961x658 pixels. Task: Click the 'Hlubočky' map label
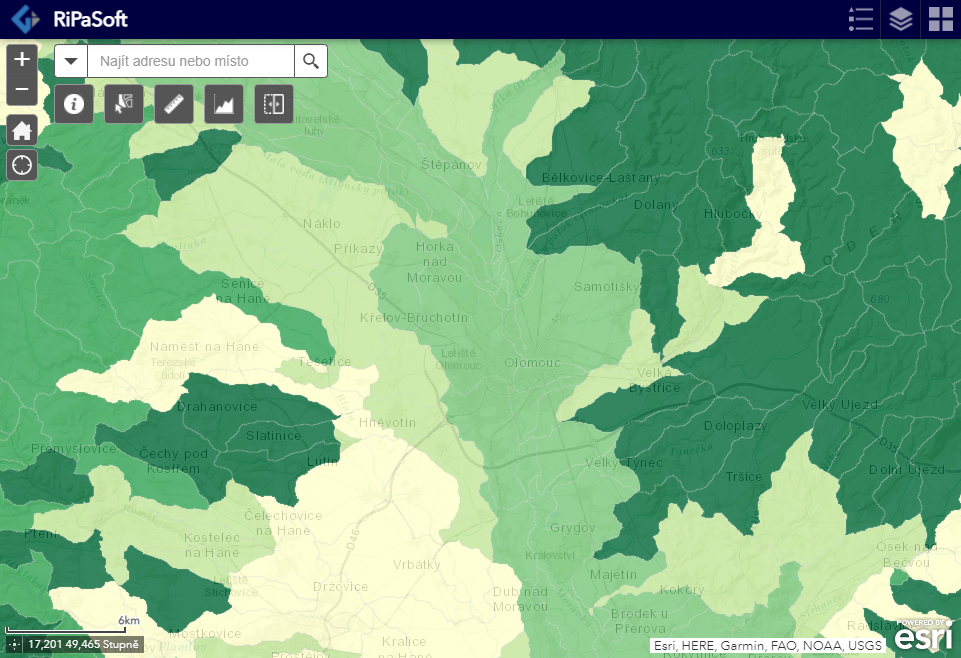(733, 214)
